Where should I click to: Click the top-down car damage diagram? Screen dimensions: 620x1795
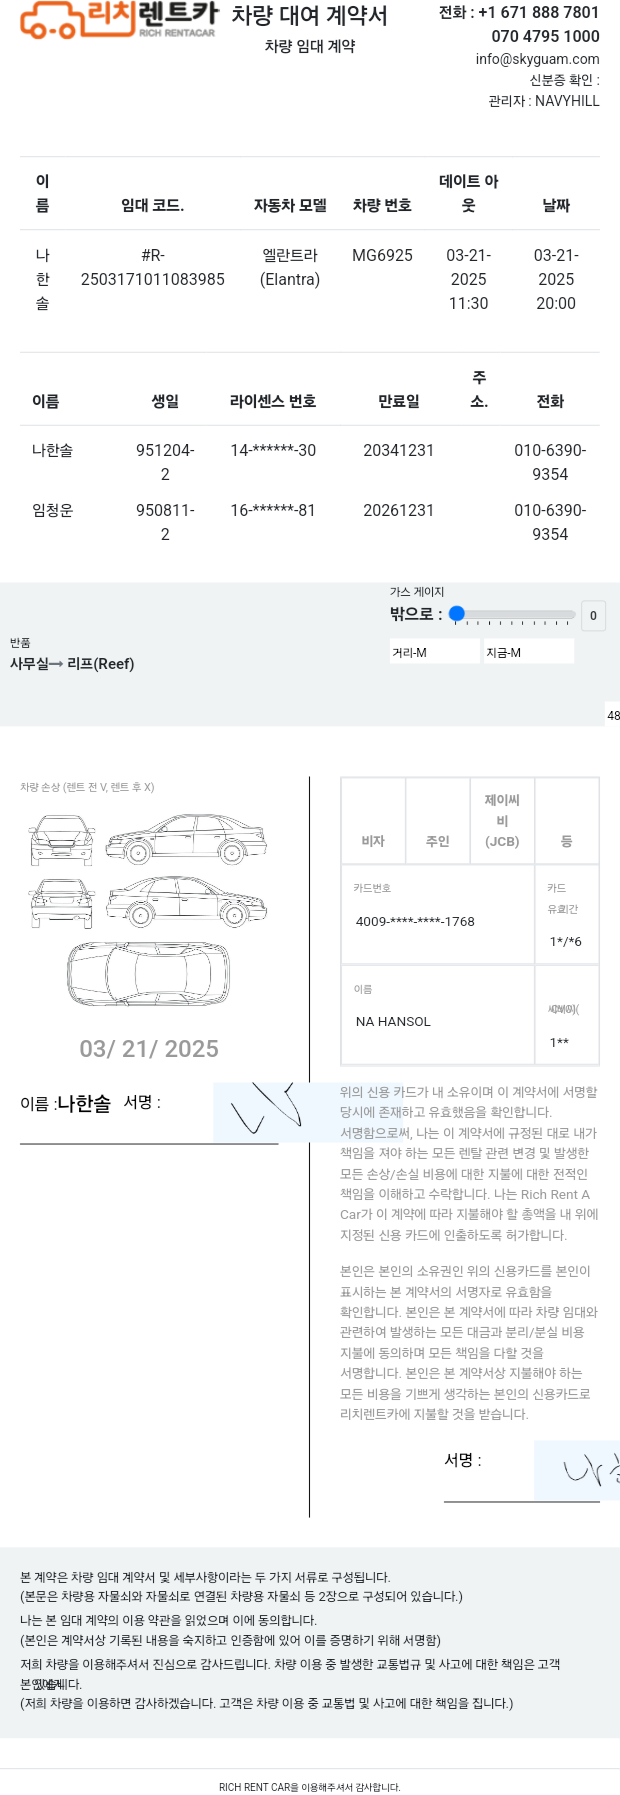[148, 973]
